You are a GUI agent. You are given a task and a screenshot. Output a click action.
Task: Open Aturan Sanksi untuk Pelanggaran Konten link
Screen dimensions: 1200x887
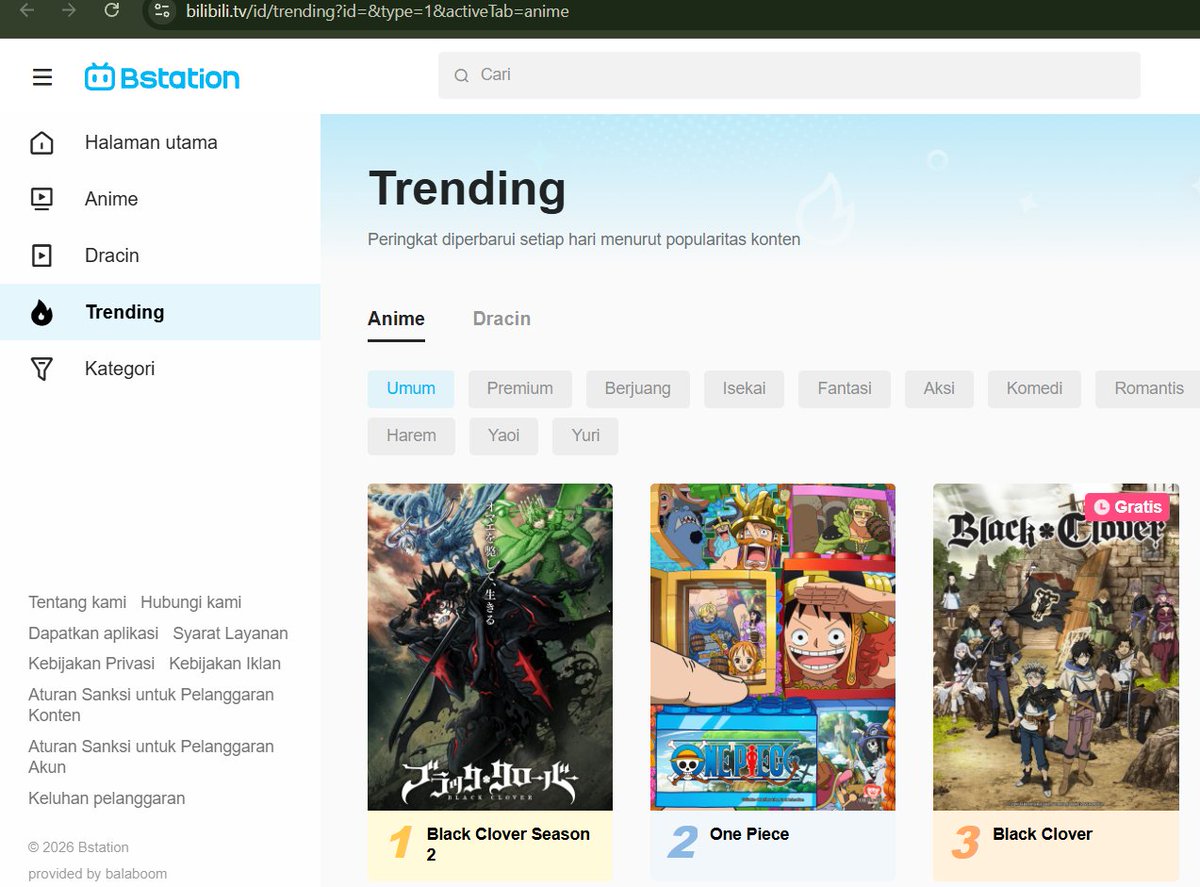[x=151, y=705]
